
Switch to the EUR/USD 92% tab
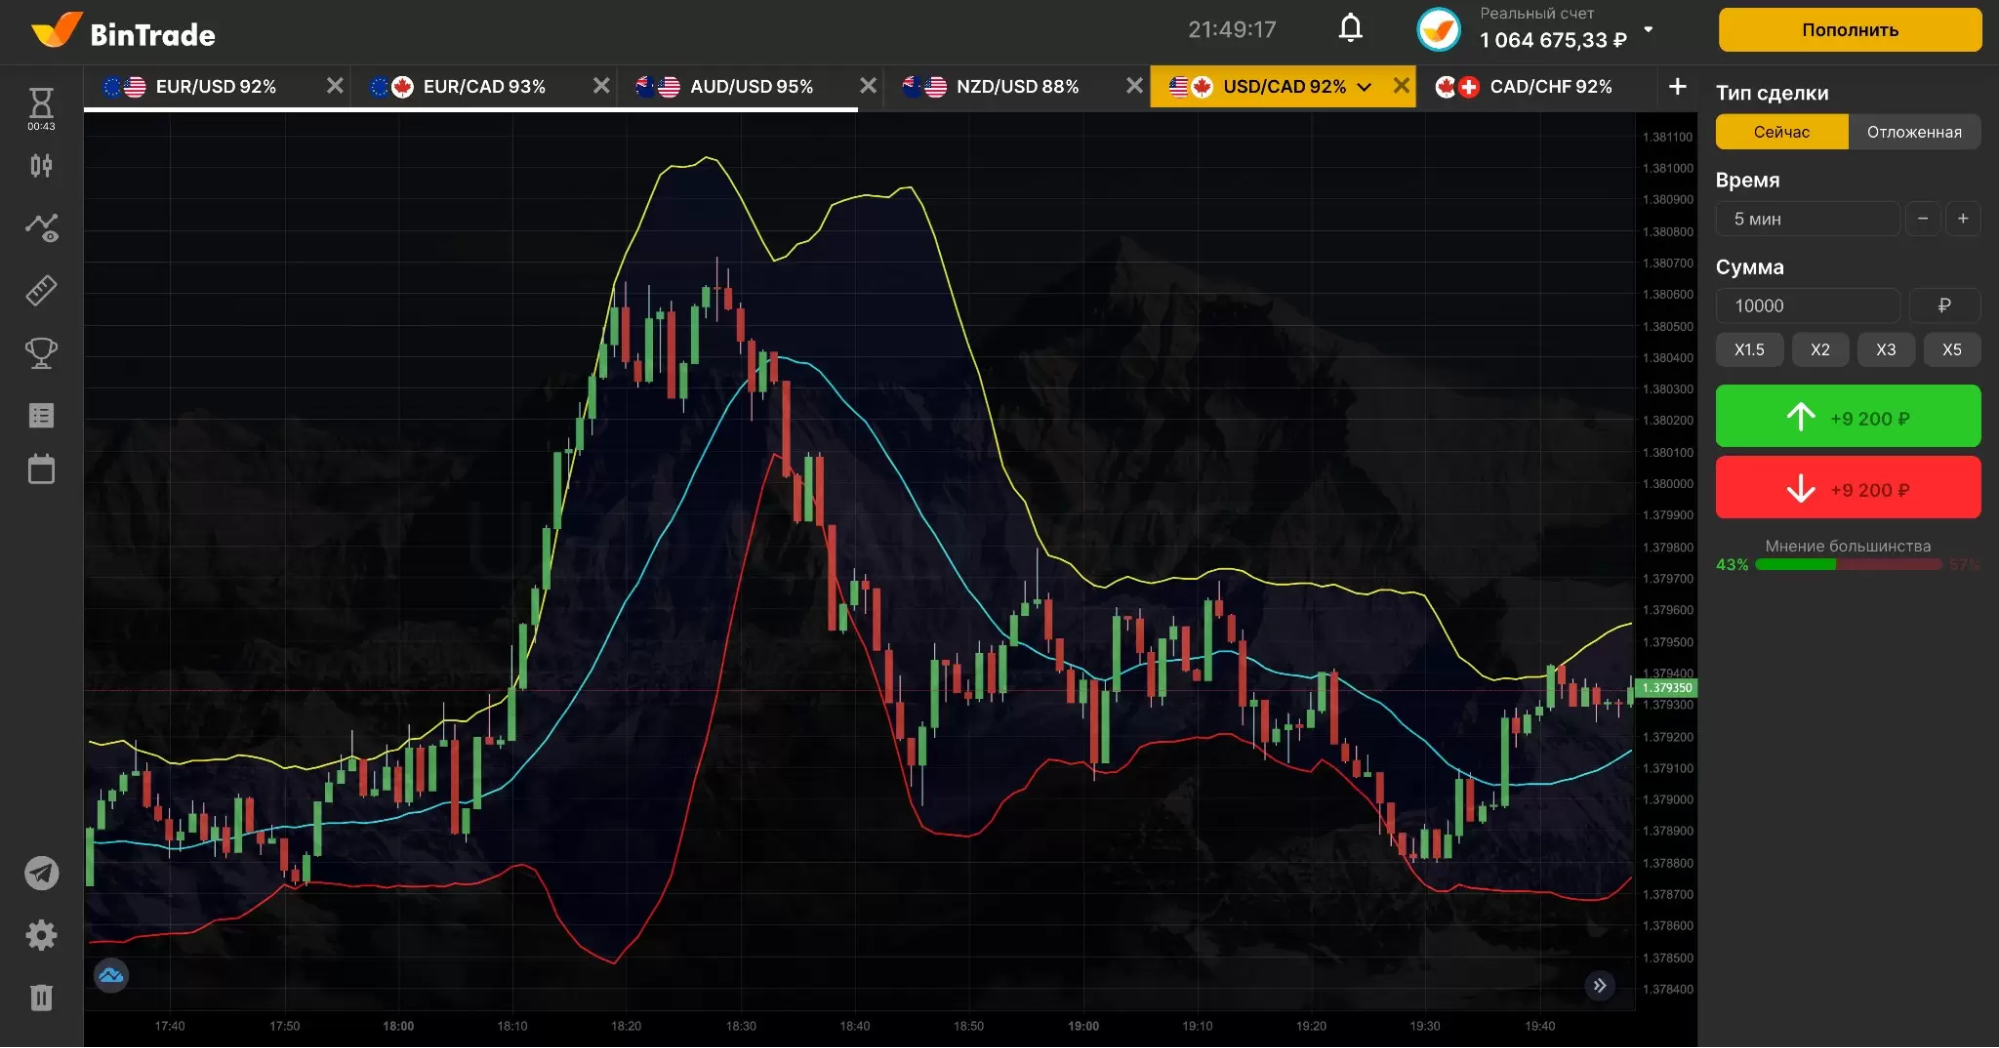pyautogui.click(x=215, y=87)
